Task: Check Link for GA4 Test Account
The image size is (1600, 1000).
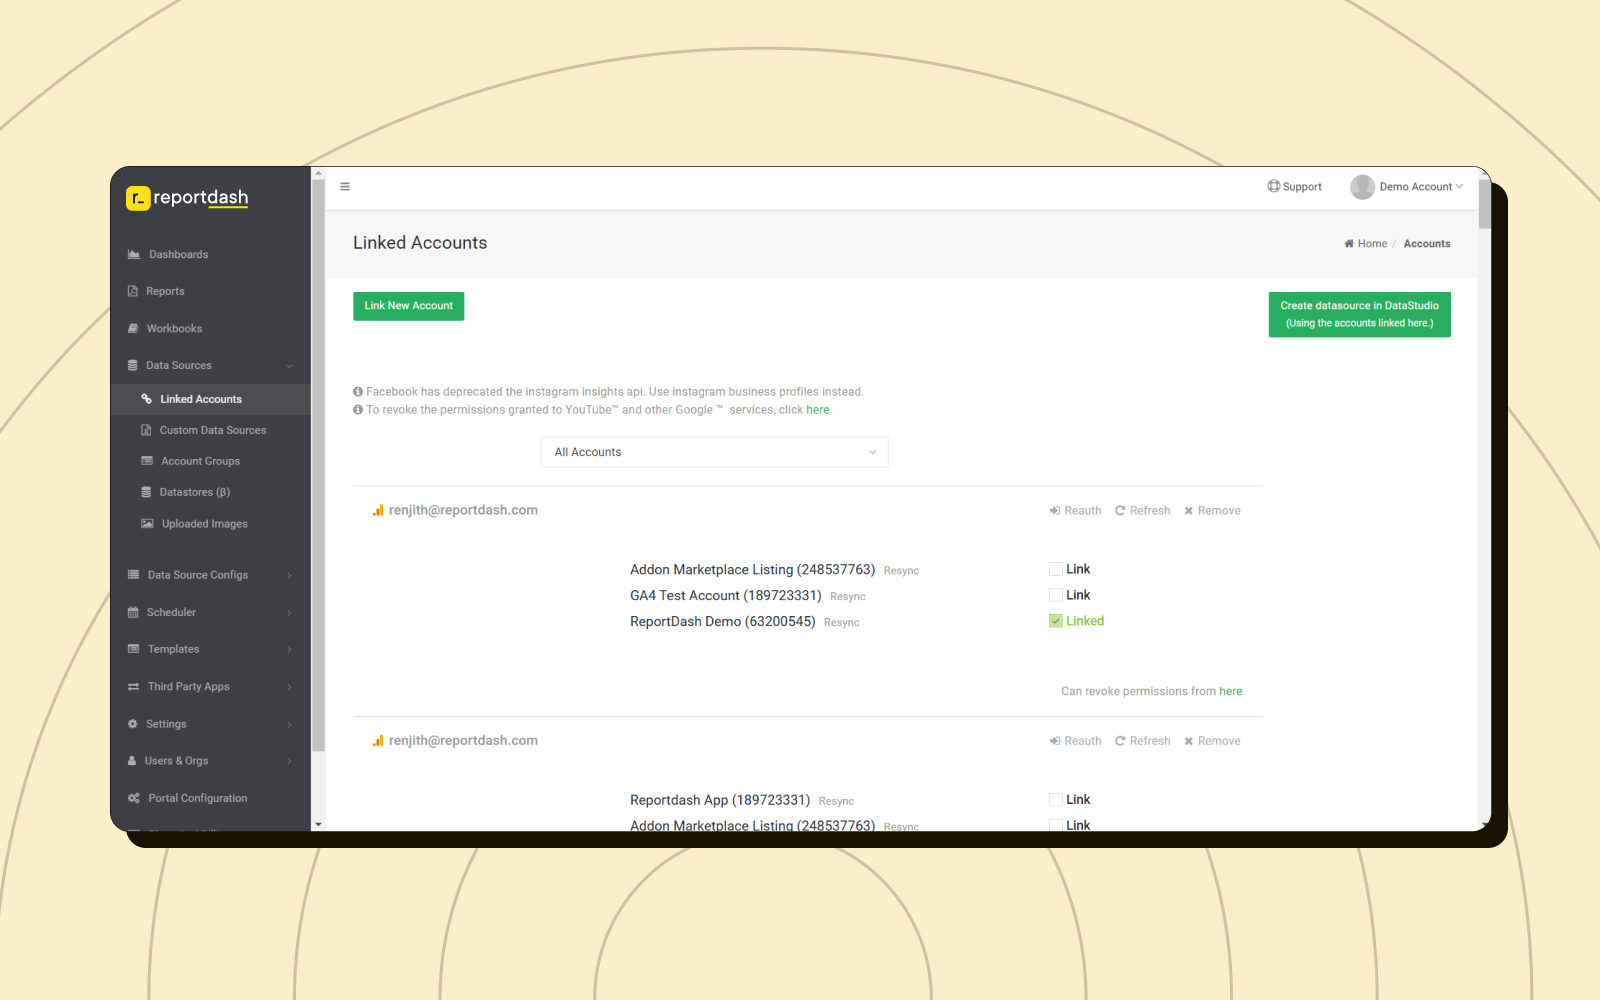Action: 1056,595
